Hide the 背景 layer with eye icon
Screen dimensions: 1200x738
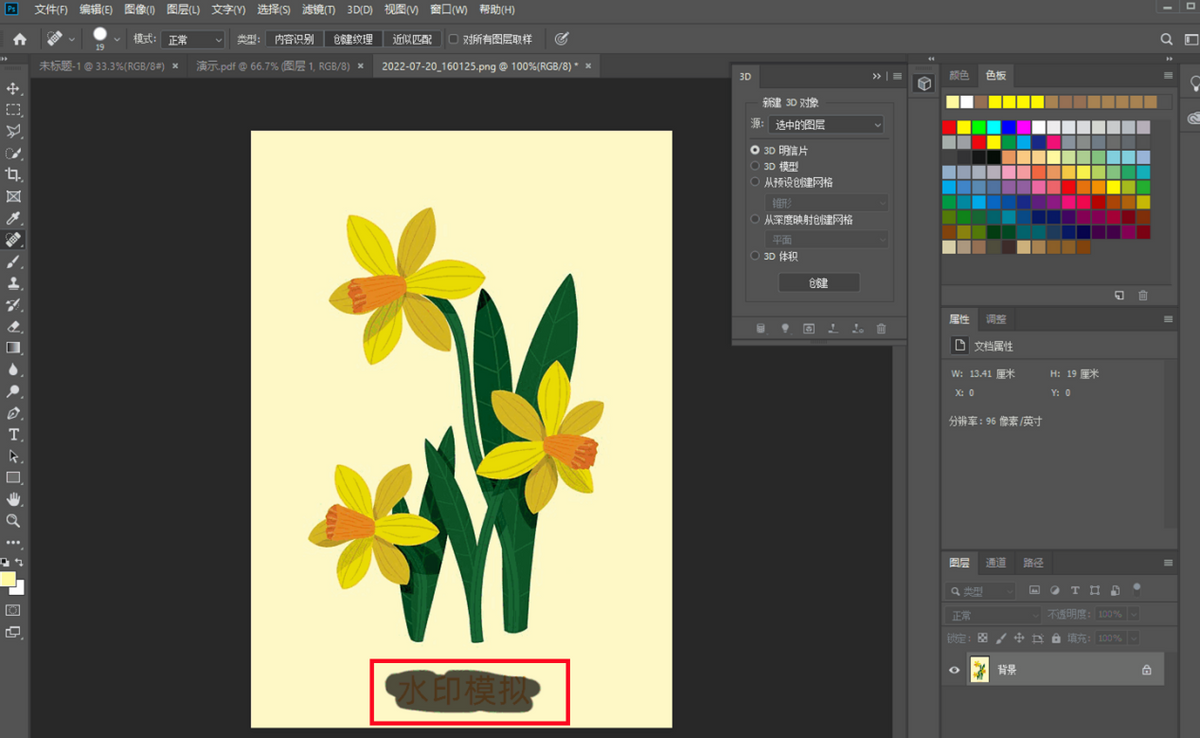coord(954,670)
